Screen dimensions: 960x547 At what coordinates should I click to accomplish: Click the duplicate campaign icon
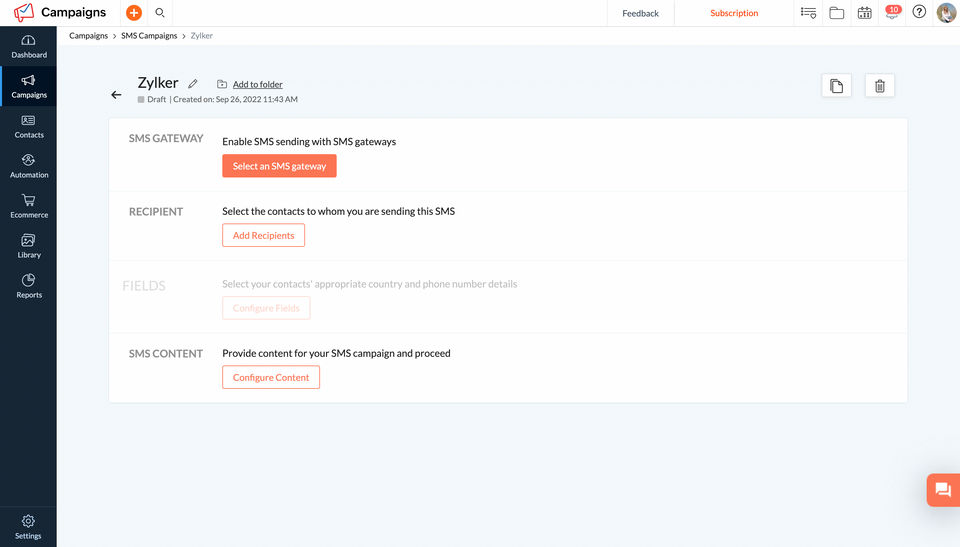pyautogui.click(x=836, y=86)
